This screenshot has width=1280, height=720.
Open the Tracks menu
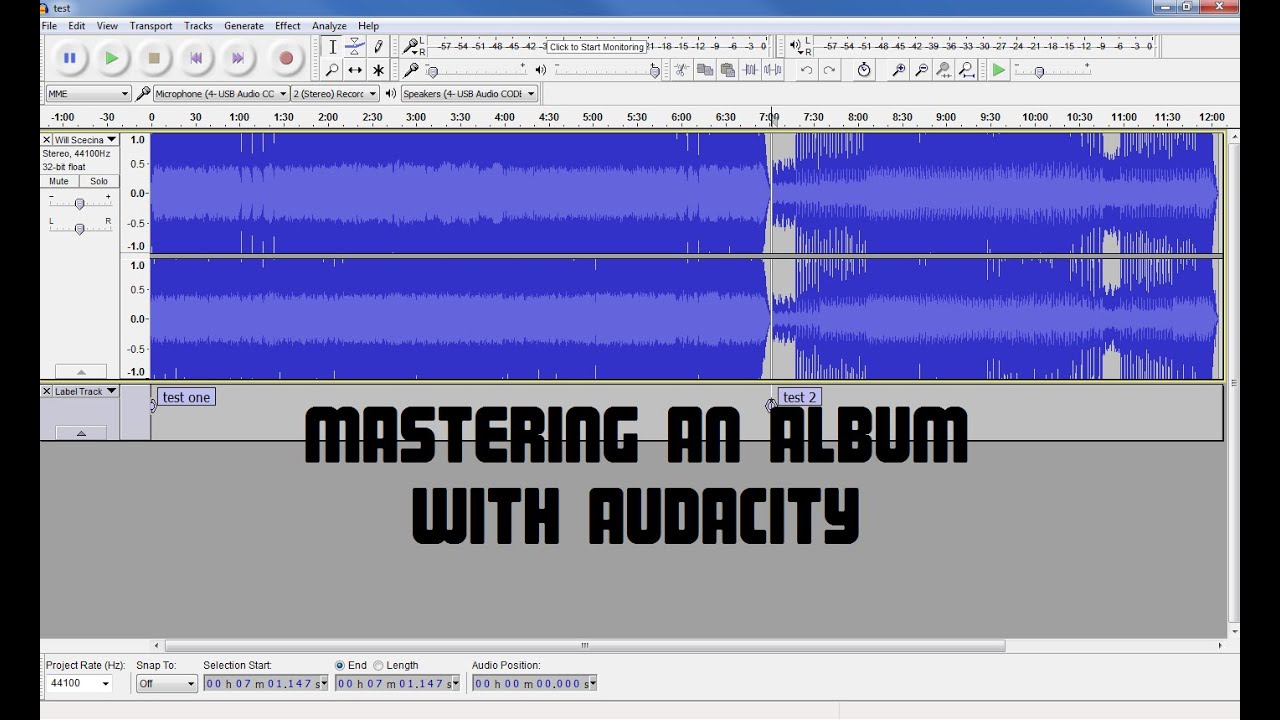(198, 25)
